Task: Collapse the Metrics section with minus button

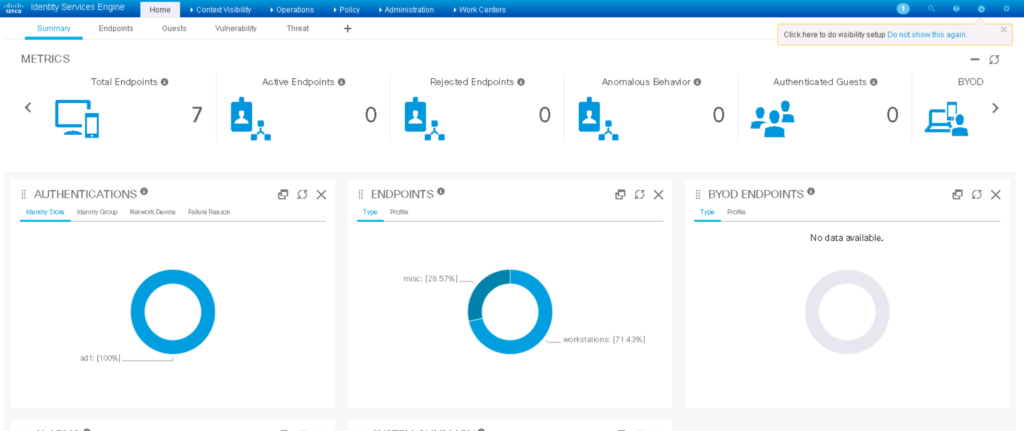Action: [975, 60]
